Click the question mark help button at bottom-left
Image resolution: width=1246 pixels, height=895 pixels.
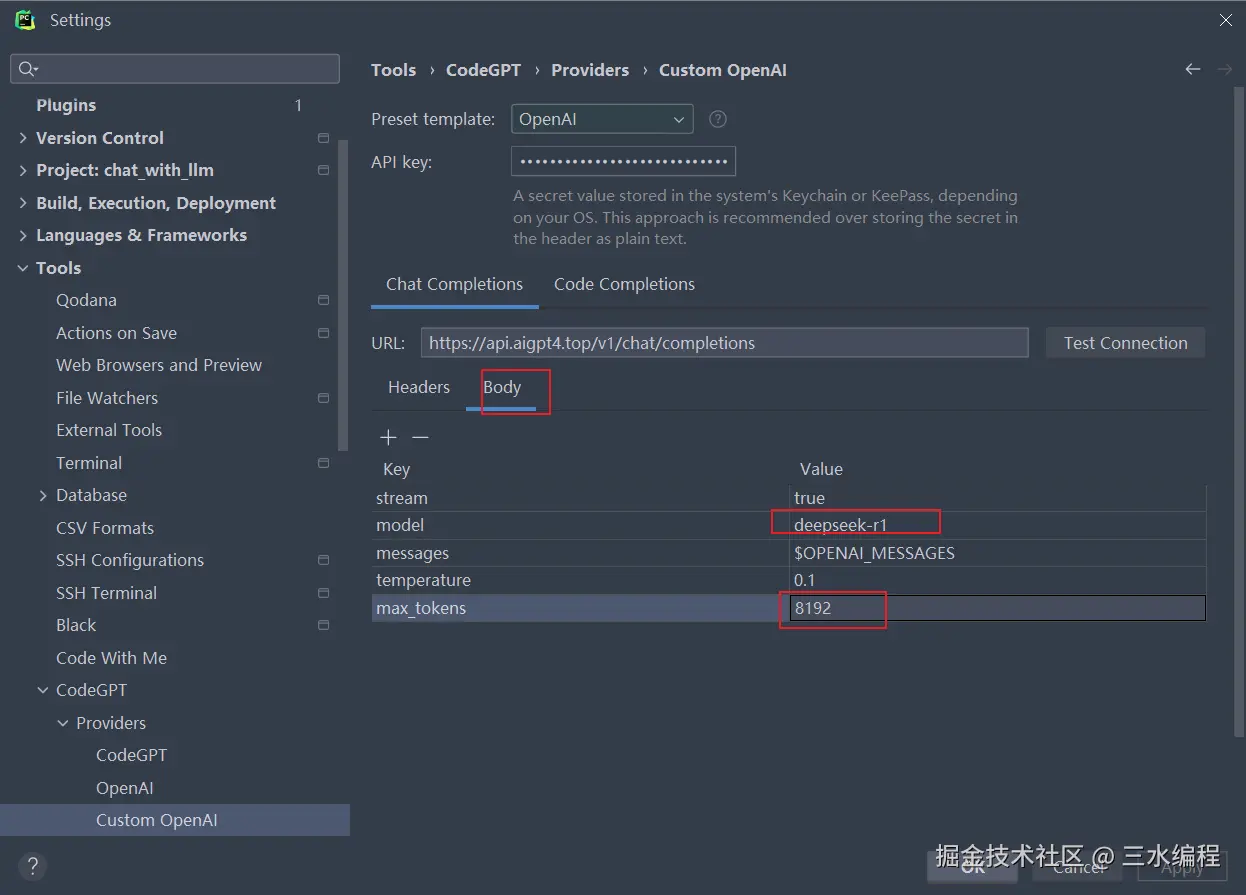(32, 866)
